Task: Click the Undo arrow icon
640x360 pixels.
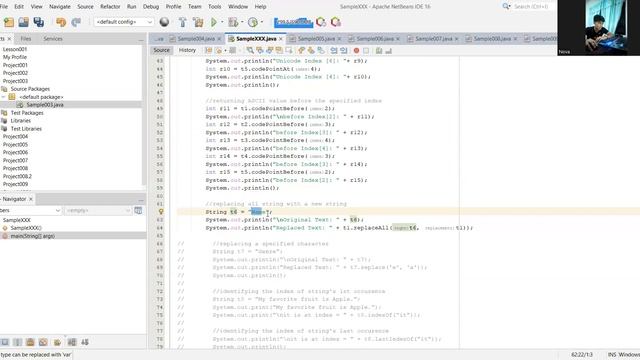Action: tap(61, 22)
